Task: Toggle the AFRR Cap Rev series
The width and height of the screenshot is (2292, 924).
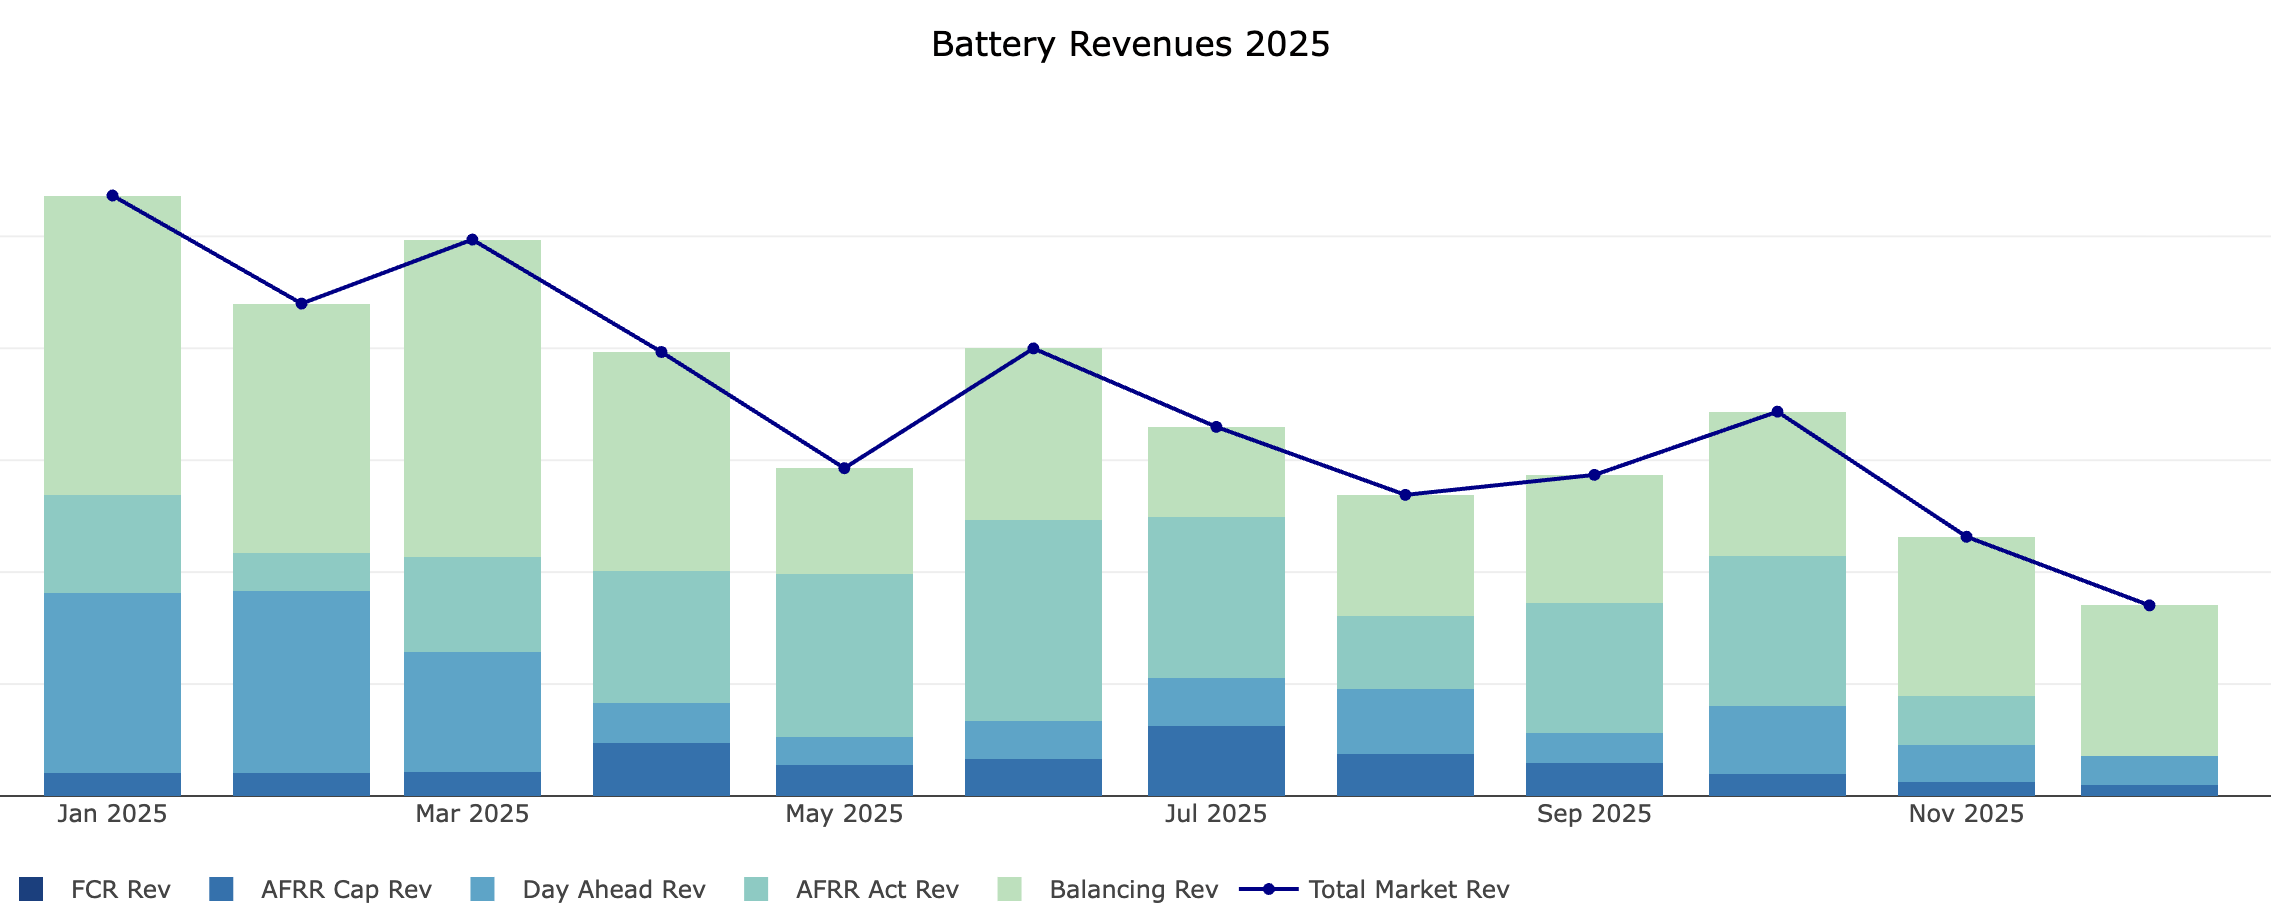Action: (x=345, y=889)
